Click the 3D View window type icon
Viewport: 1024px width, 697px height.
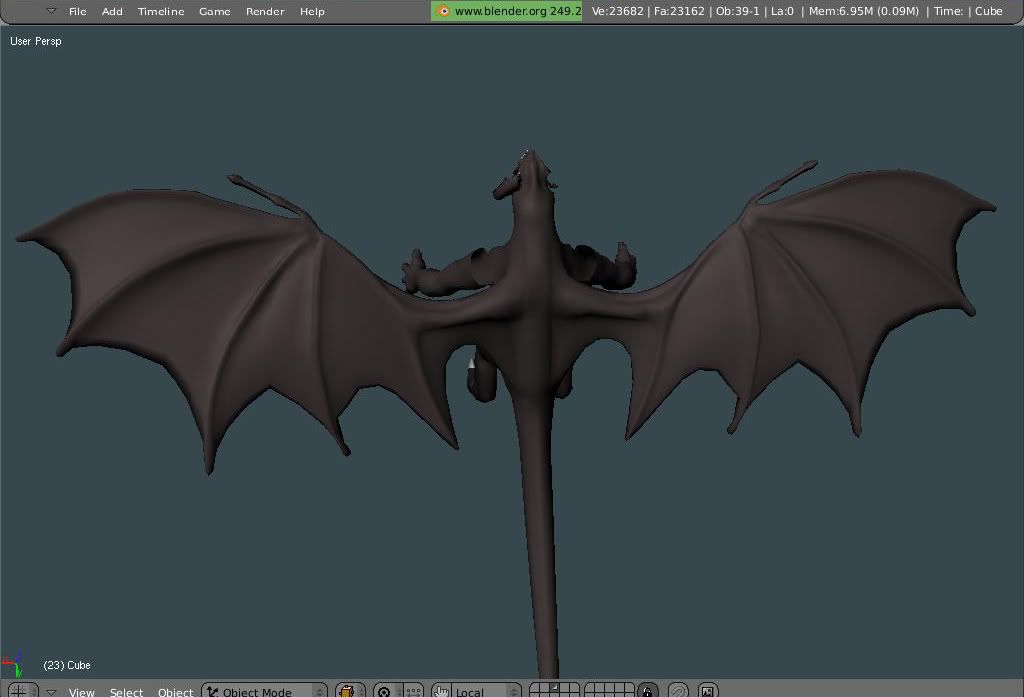click(18, 691)
